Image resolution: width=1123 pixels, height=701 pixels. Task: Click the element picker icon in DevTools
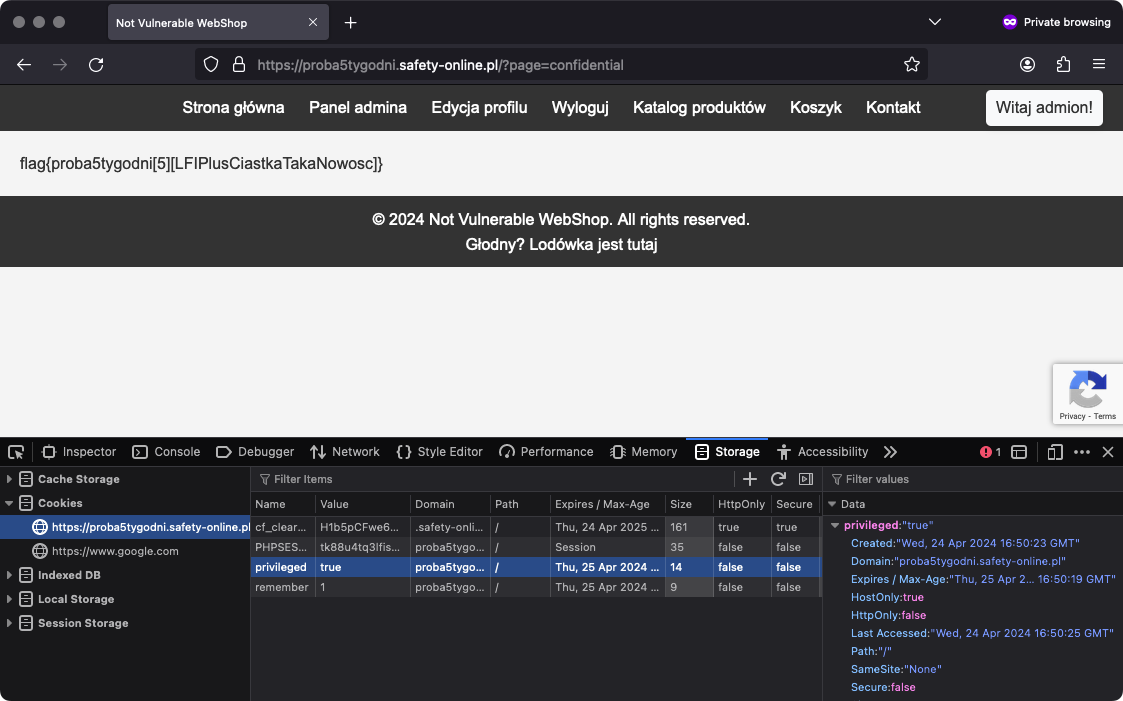pyautogui.click(x=16, y=452)
